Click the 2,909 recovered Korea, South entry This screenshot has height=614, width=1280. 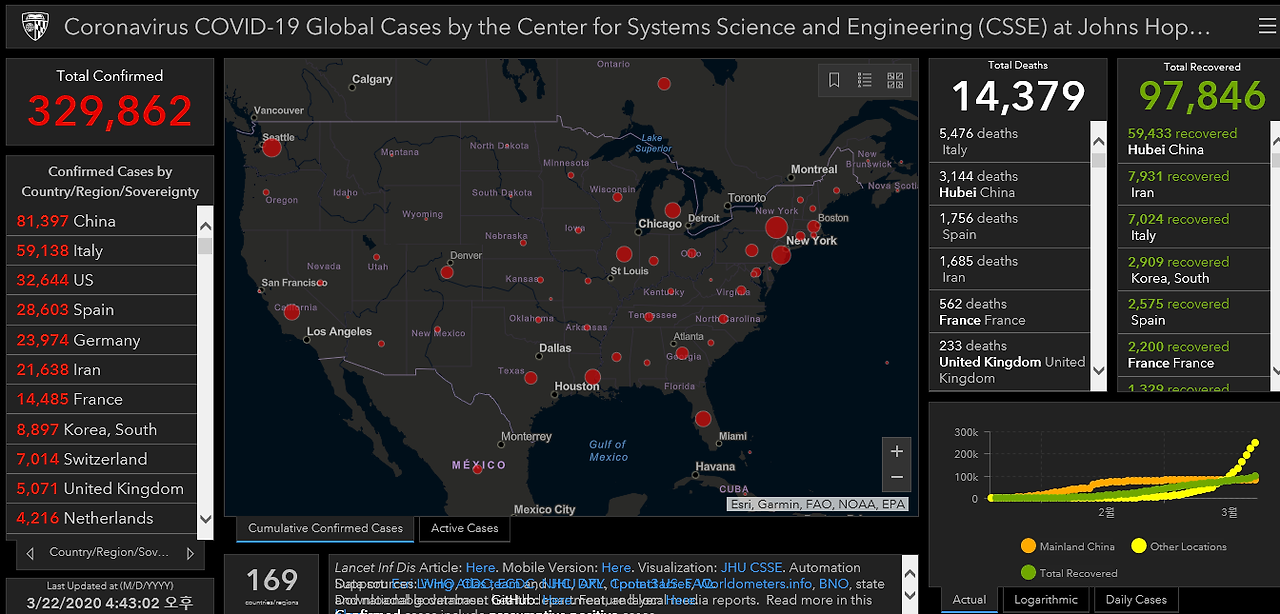click(x=1194, y=270)
